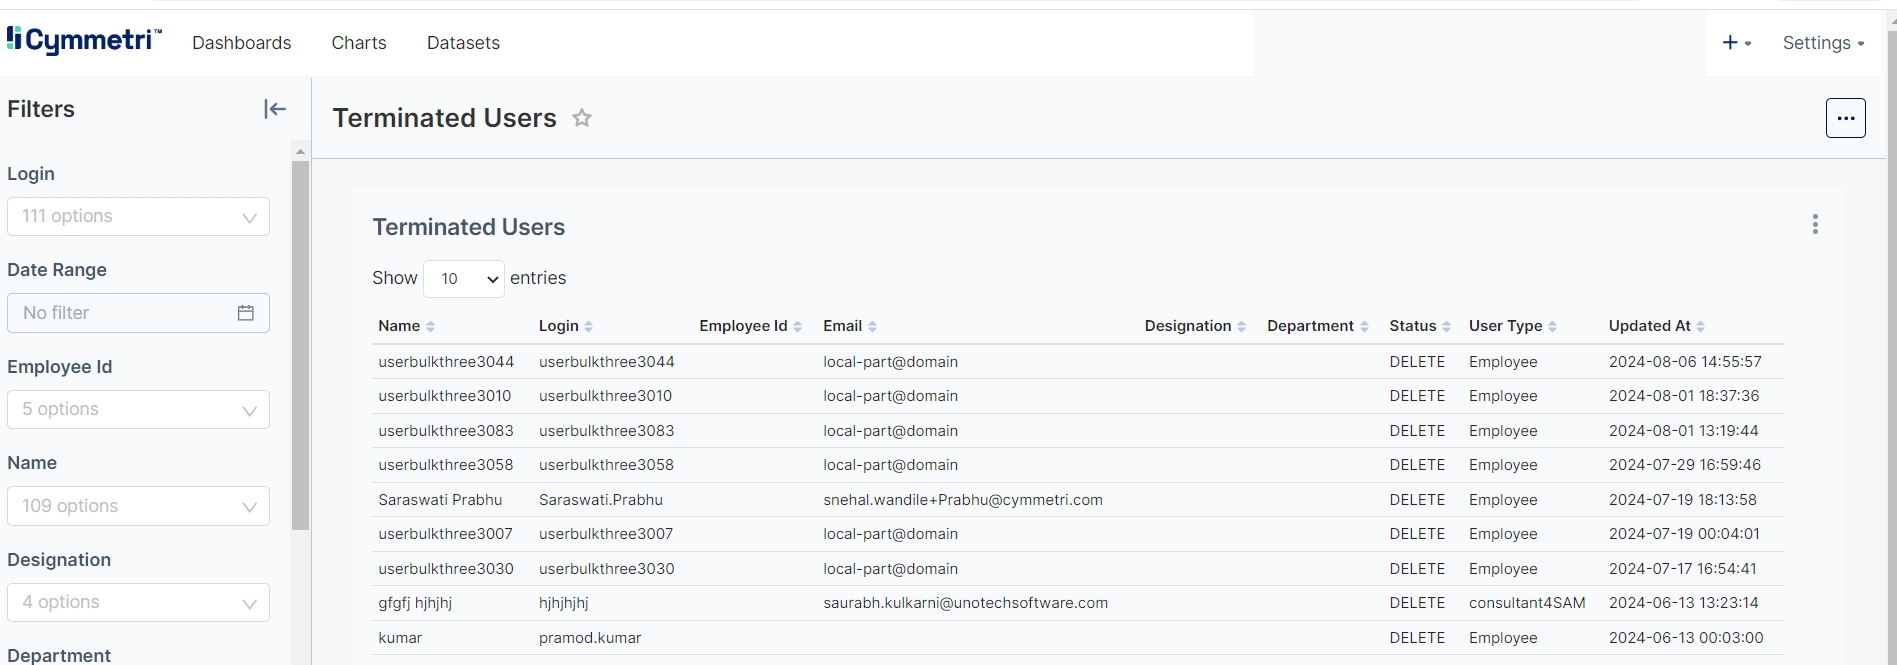
Task: Click the plus add-new button
Action: (x=1735, y=43)
